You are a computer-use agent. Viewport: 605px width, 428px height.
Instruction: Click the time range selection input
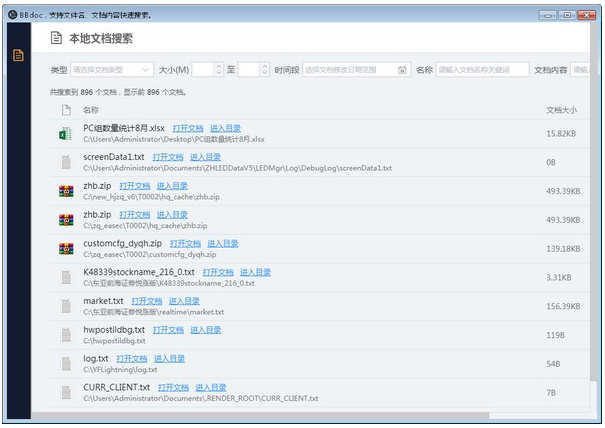click(x=348, y=70)
